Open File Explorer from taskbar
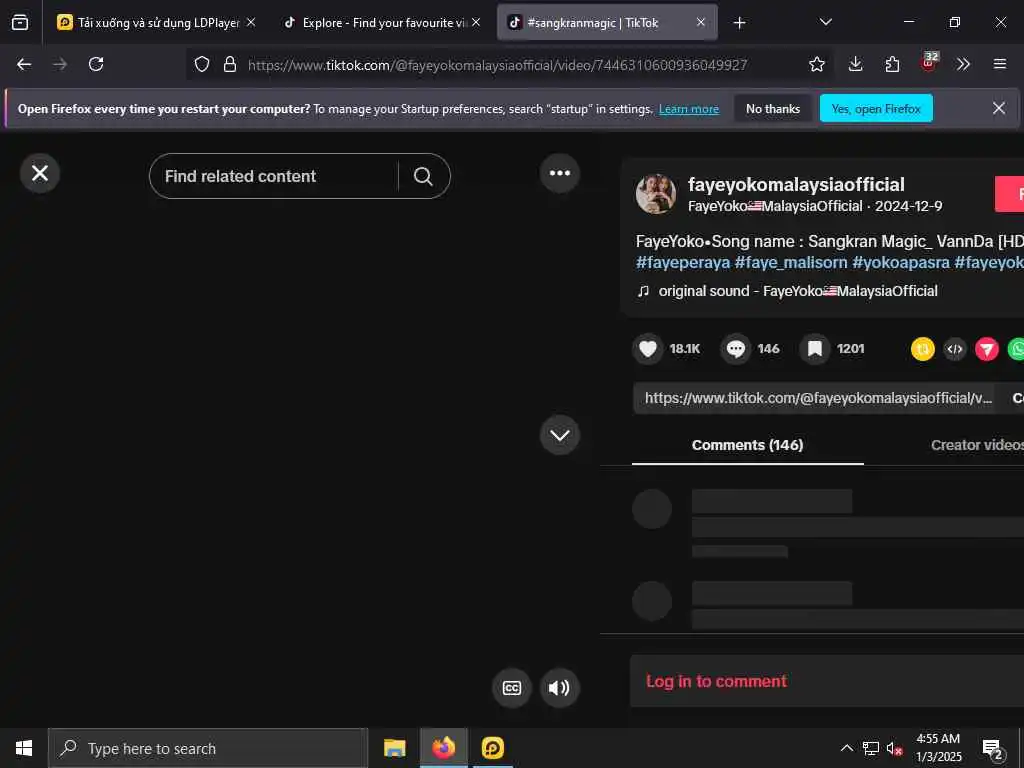Viewport: 1024px width, 768px height. [394, 748]
